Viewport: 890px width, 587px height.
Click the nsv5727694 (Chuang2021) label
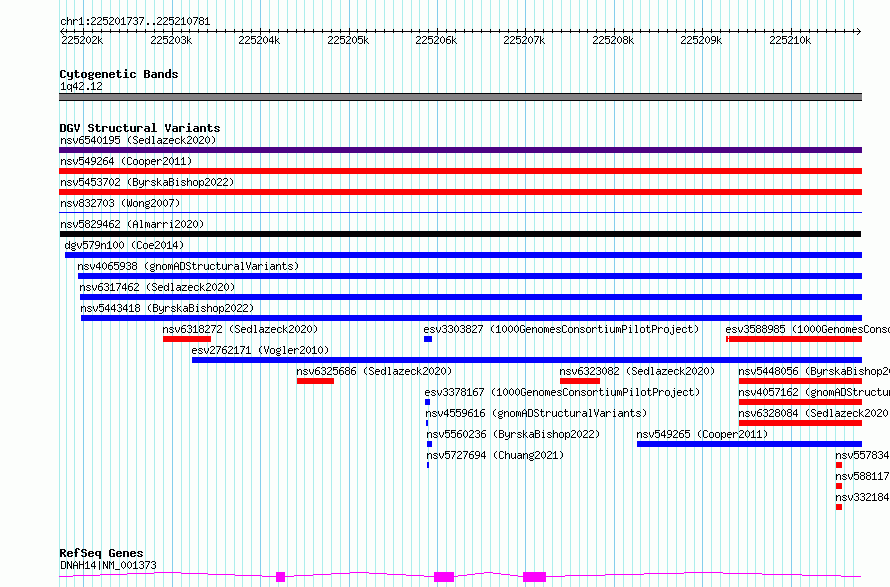495,455
